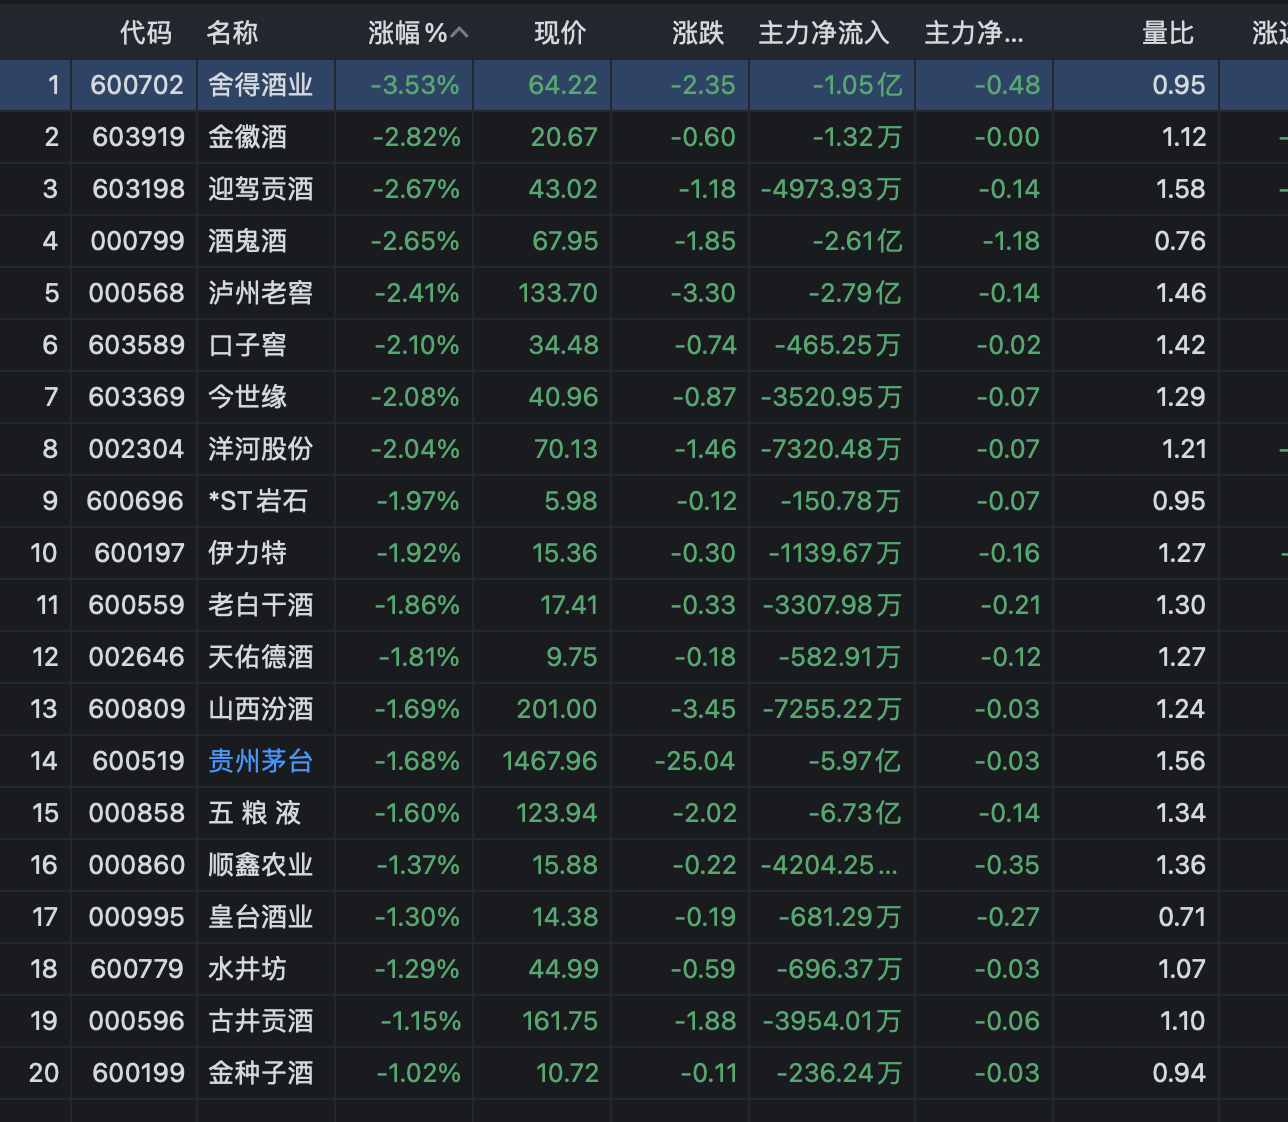The height and width of the screenshot is (1122, 1288).
Task: Click net inflow cell -6.73亿
Action: [x=855, y=813]
